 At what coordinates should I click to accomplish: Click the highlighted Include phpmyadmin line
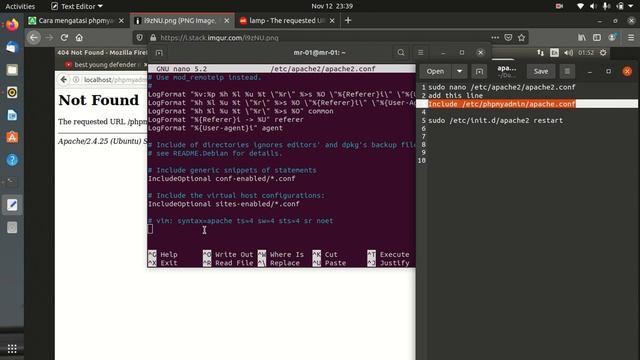pyautogui.click(x=502, y=104)
